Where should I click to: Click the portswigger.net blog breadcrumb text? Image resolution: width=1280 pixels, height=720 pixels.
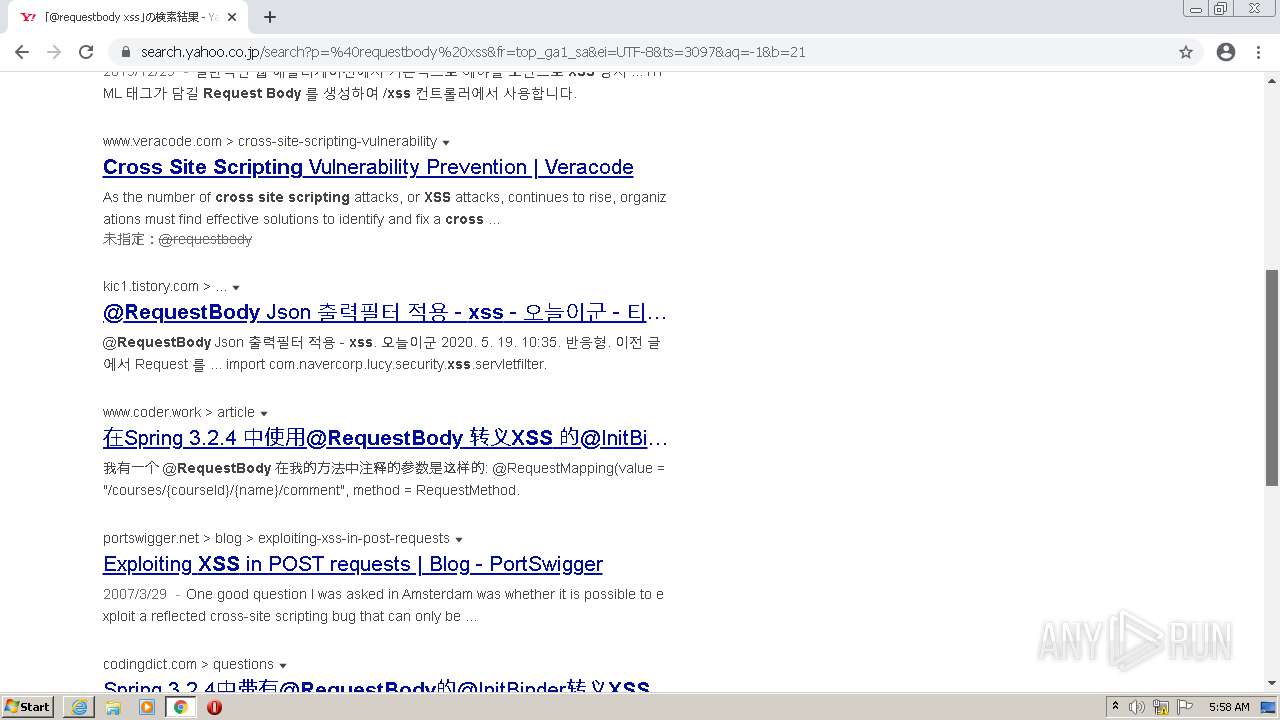coord(276,538)
